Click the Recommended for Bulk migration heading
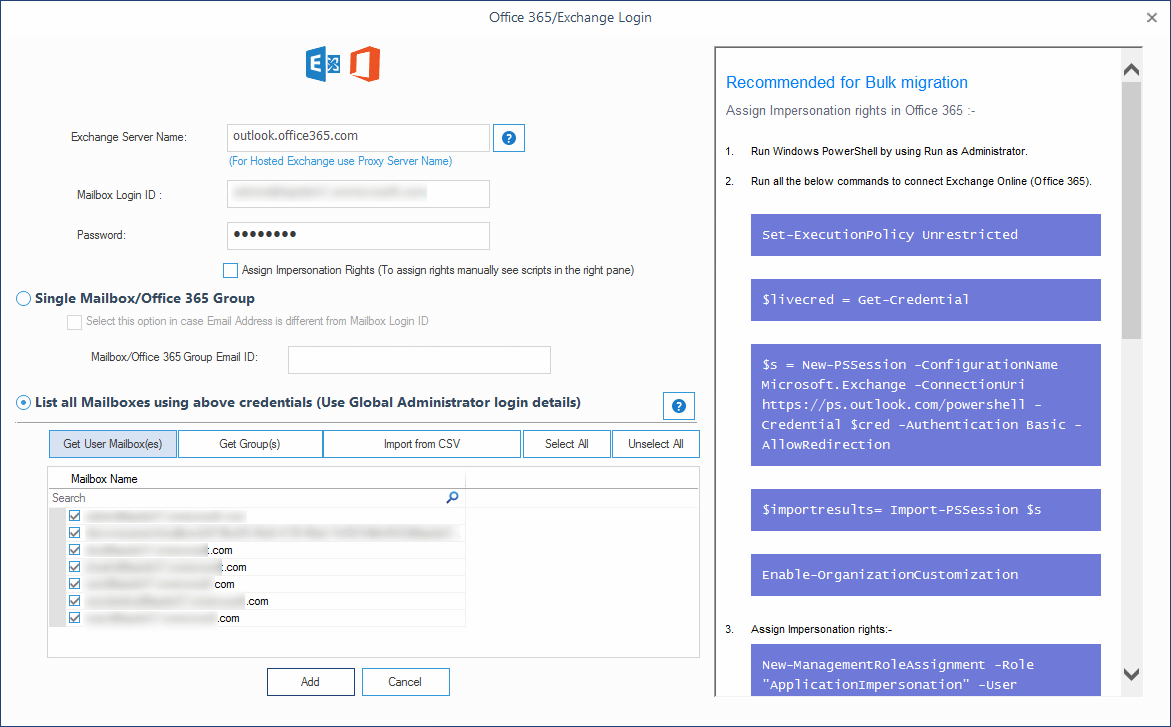This screenshot has width=1171, height=727. (847, 82)
